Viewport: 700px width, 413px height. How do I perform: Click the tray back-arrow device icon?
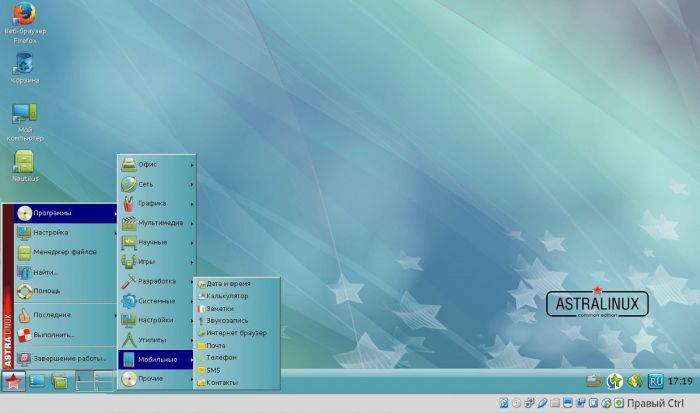(x=594, y=381)
